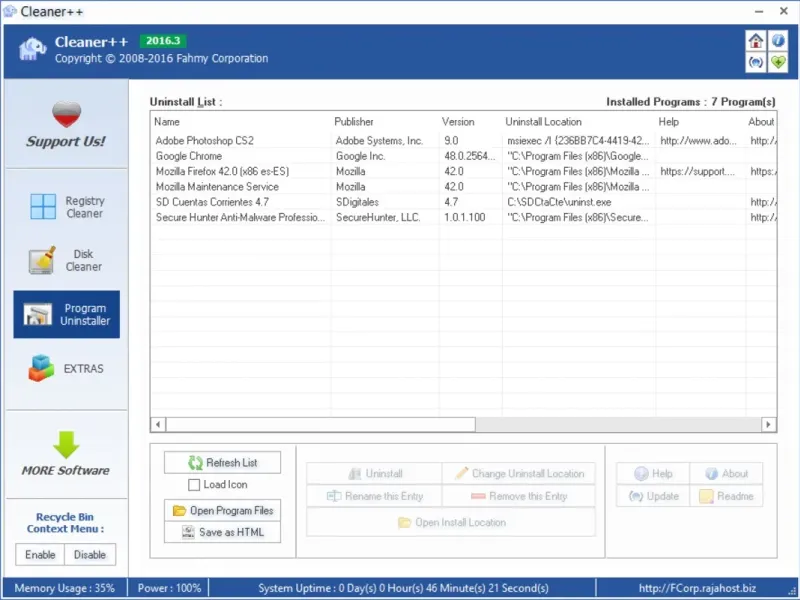
Task: Sort list by the Name column header
Action: 241,121
